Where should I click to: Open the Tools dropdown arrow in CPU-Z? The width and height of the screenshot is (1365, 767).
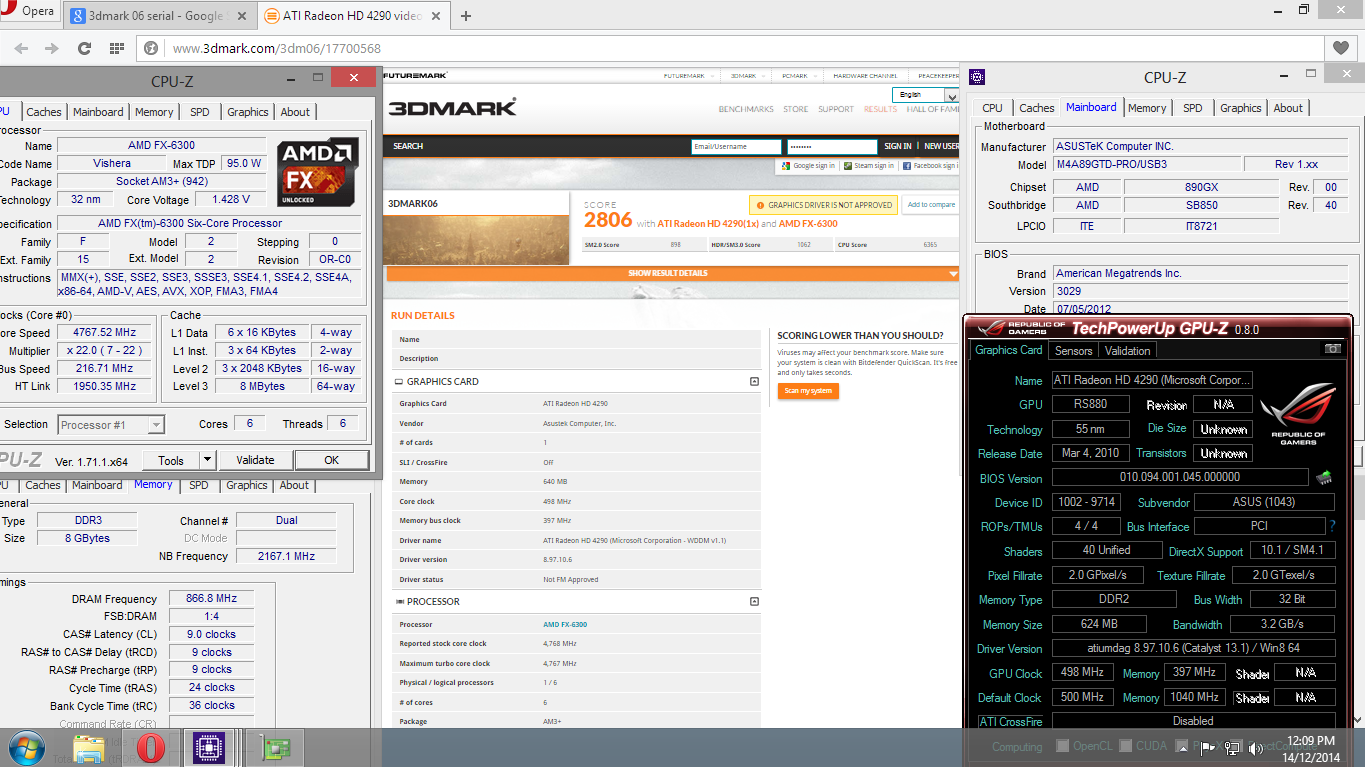coord(207,460)
